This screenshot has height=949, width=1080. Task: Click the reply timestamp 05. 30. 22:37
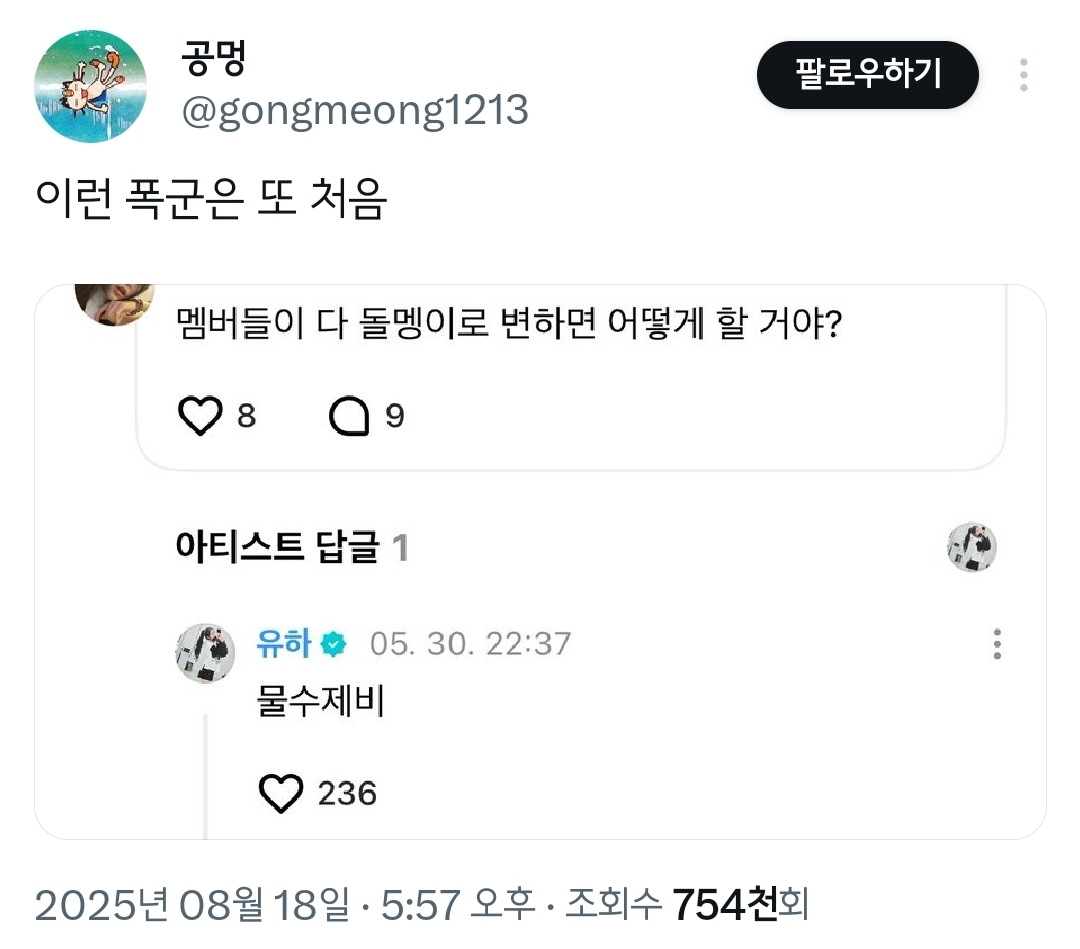(470, 644)
